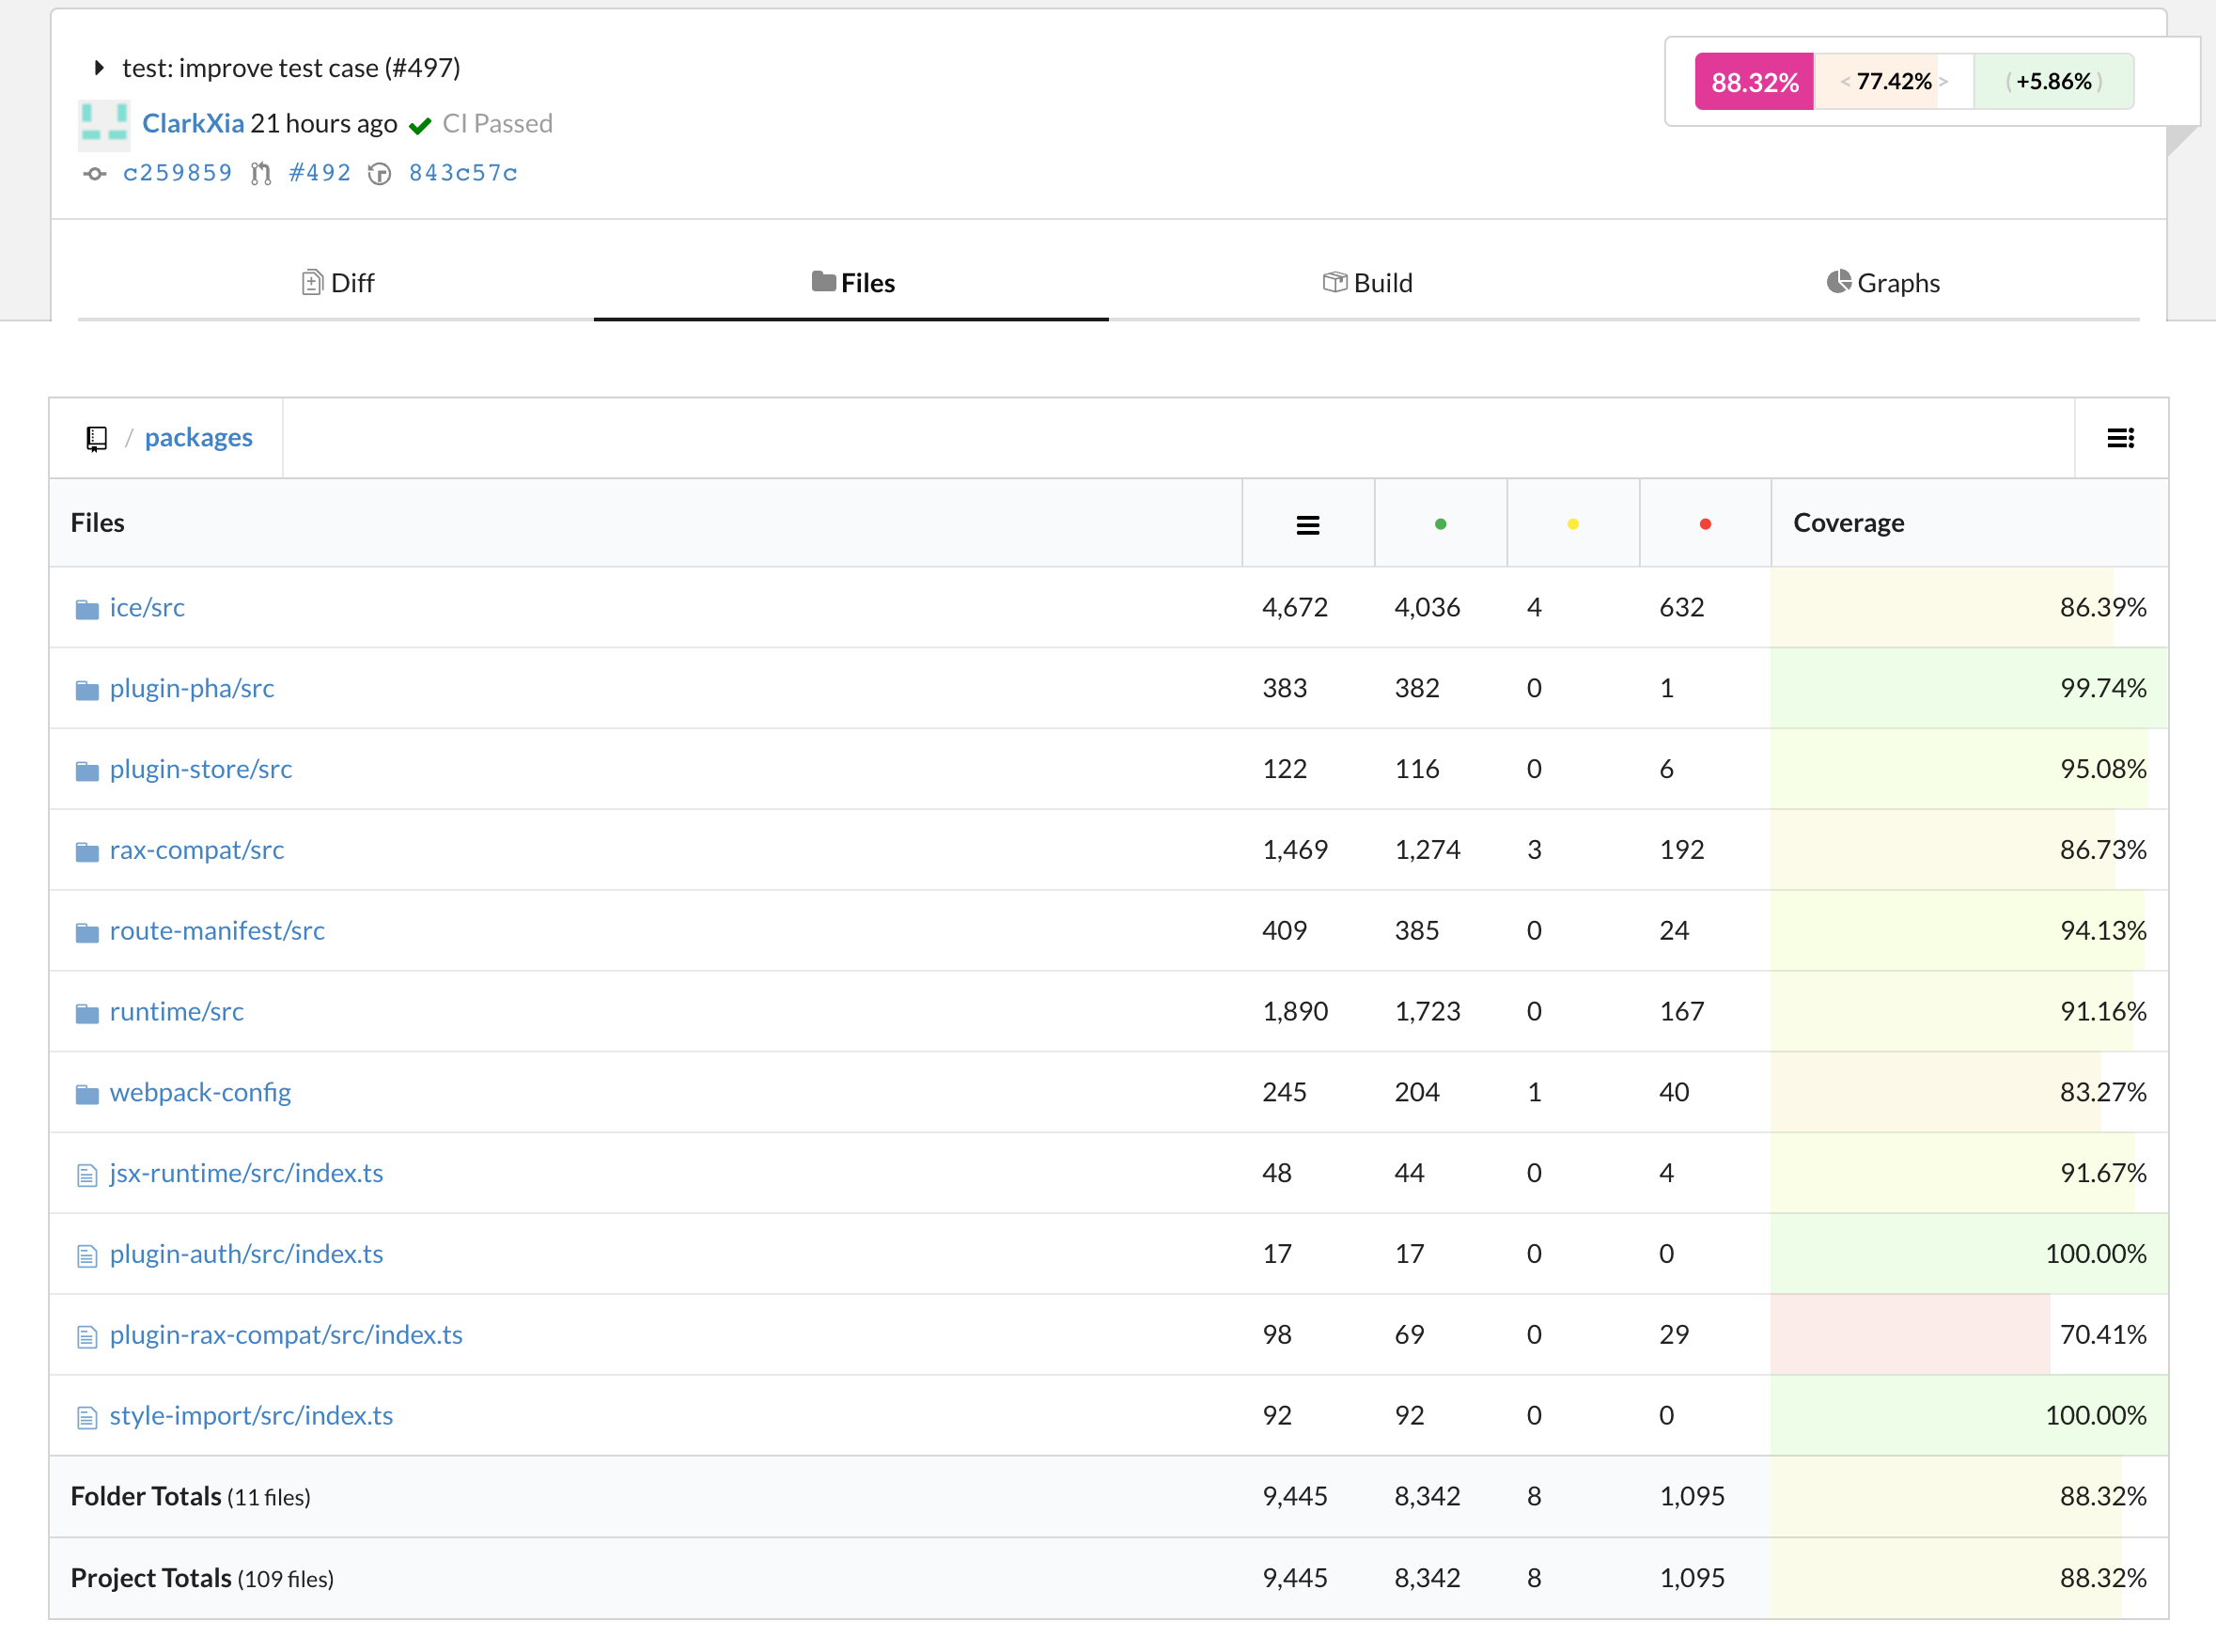Click the tag icon beside 843c57c
The height and width of the screenshot is (1652, 2216).
pos(379,173)
